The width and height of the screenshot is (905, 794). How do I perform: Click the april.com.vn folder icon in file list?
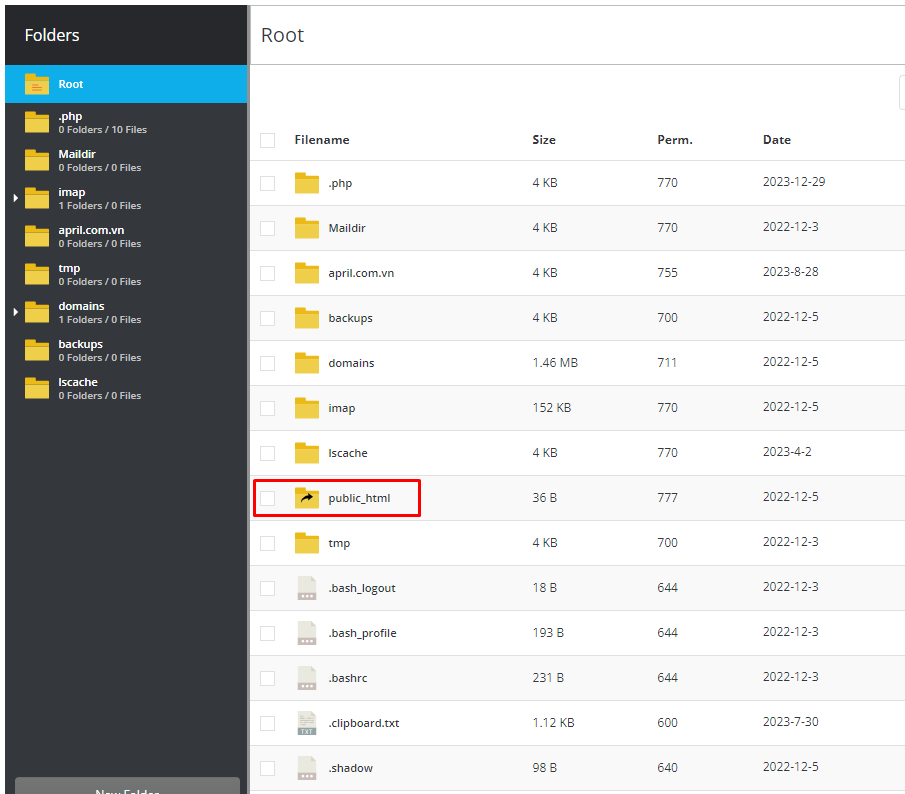(x=307, y=273)
